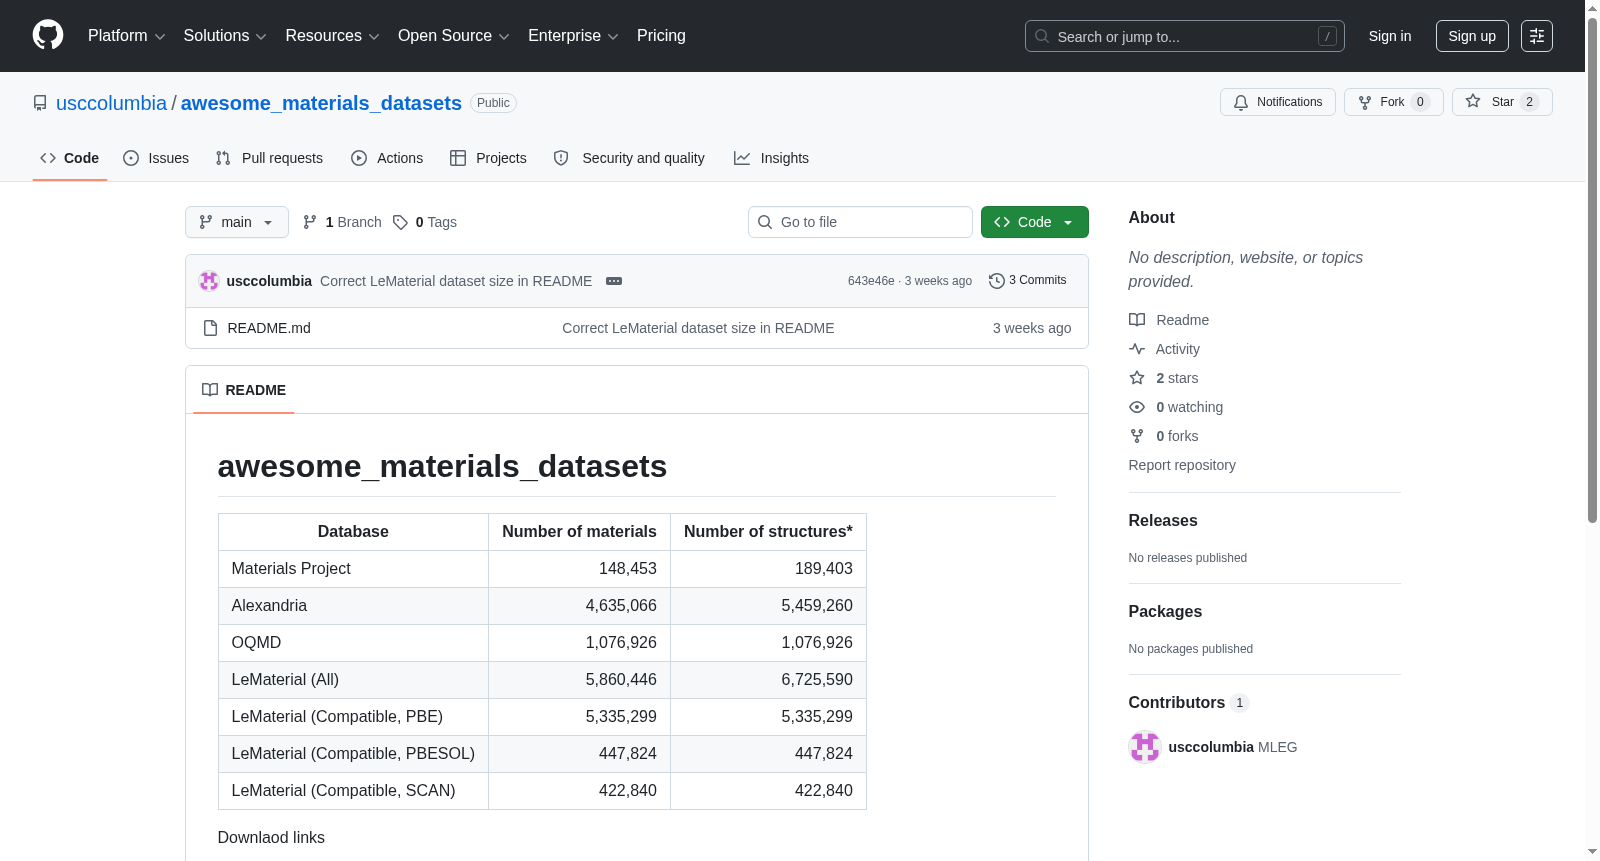
Task: Click the Sign in link
Action: pyautogui.click(x=1390, y=36)
